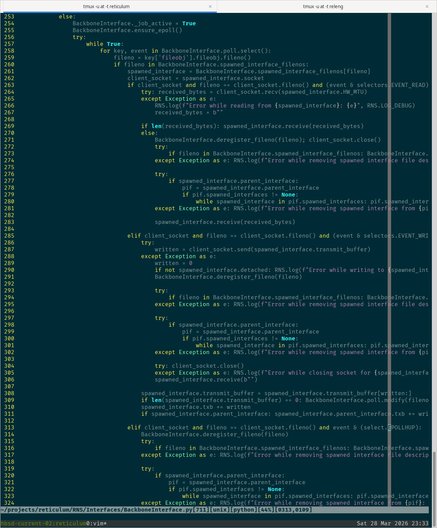
Task: Click 'client_socket.close()' on line 271
Action: [345, 140]
